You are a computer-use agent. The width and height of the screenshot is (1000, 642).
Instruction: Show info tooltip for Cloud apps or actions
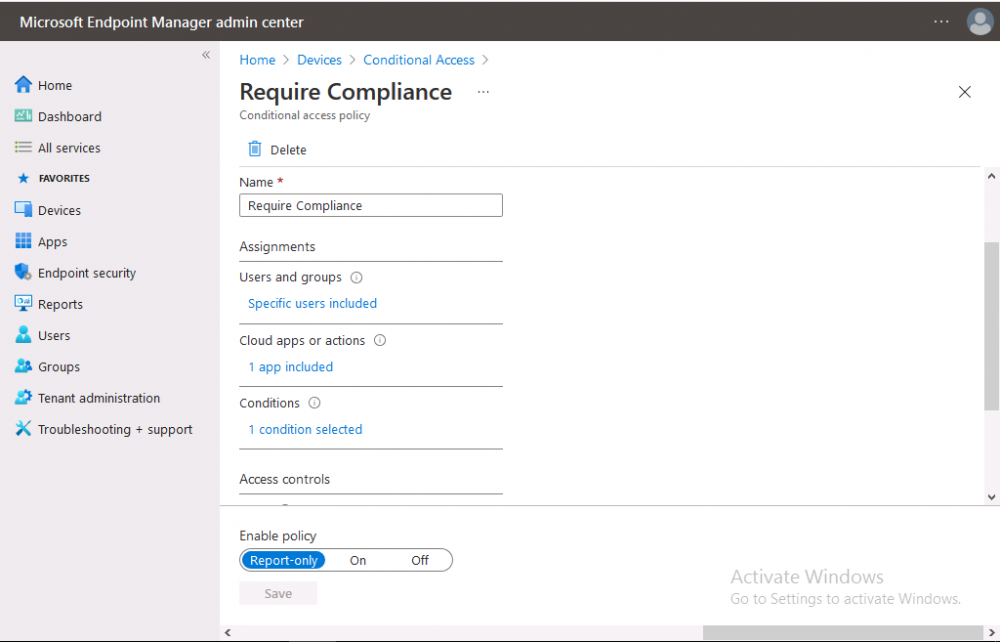[379, 340]
